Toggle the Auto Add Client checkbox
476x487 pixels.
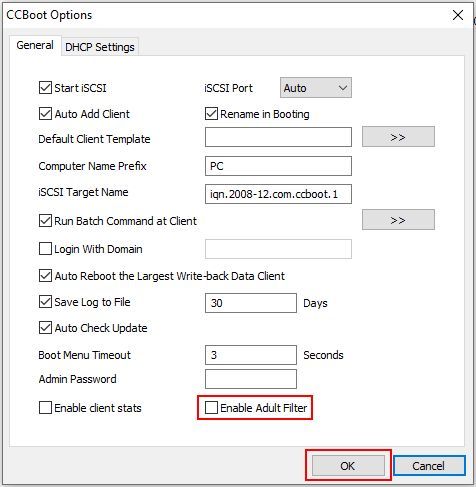(x=45, y=114)
